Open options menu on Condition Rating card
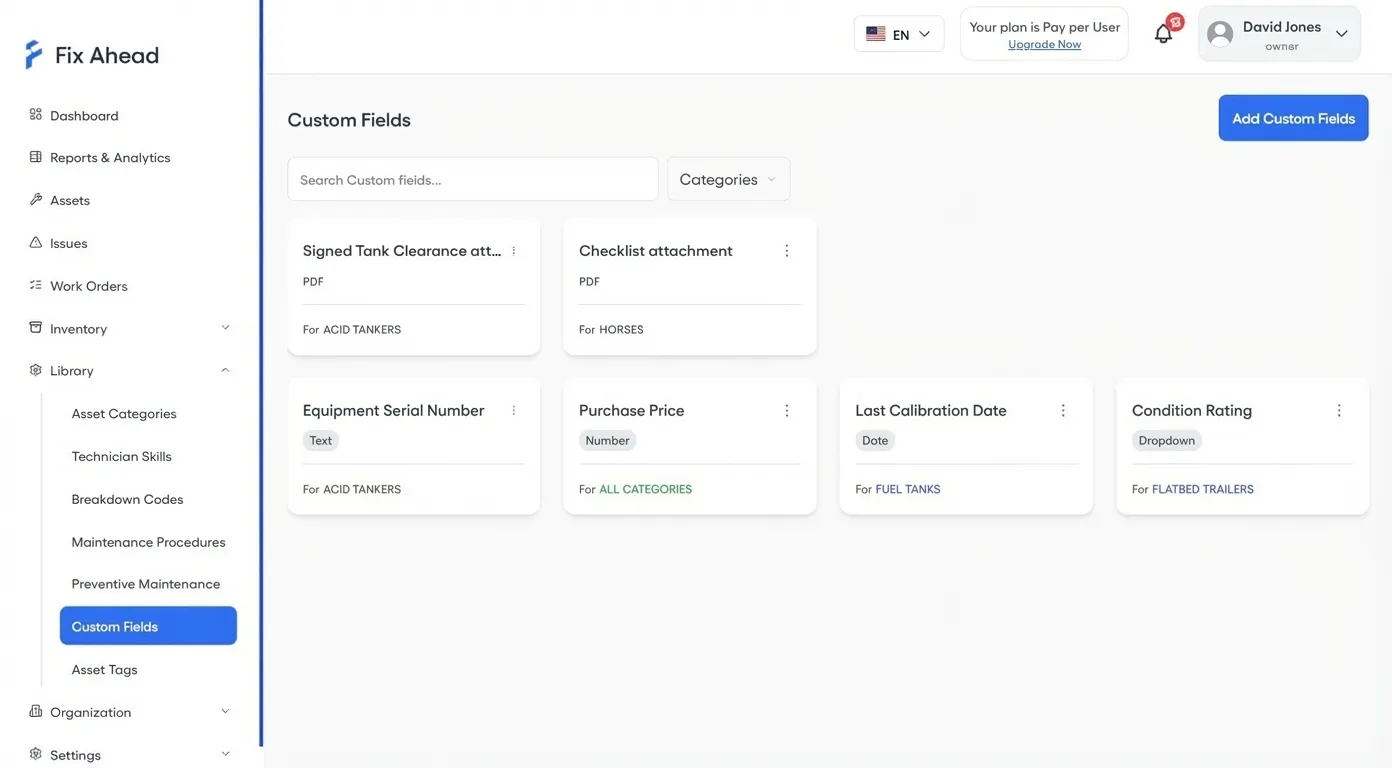The height and width of the screenshot is (768, 1392). [x=1339, y=410]
